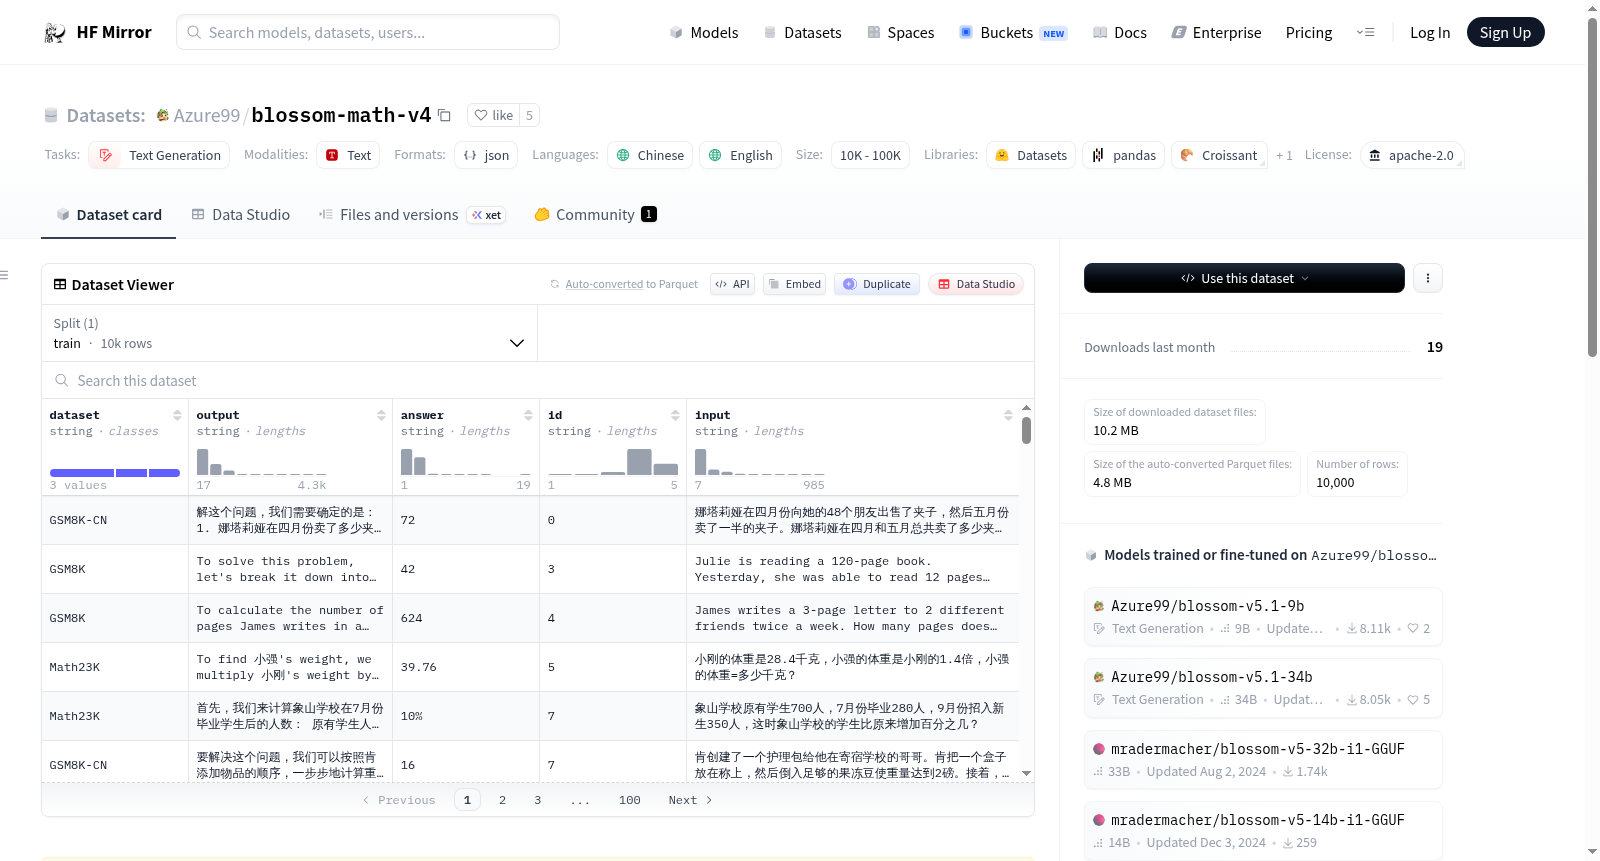This screenshot has width=1600, height=861.
Task: Expand the Split train dropdown
Action: (289, 333)
